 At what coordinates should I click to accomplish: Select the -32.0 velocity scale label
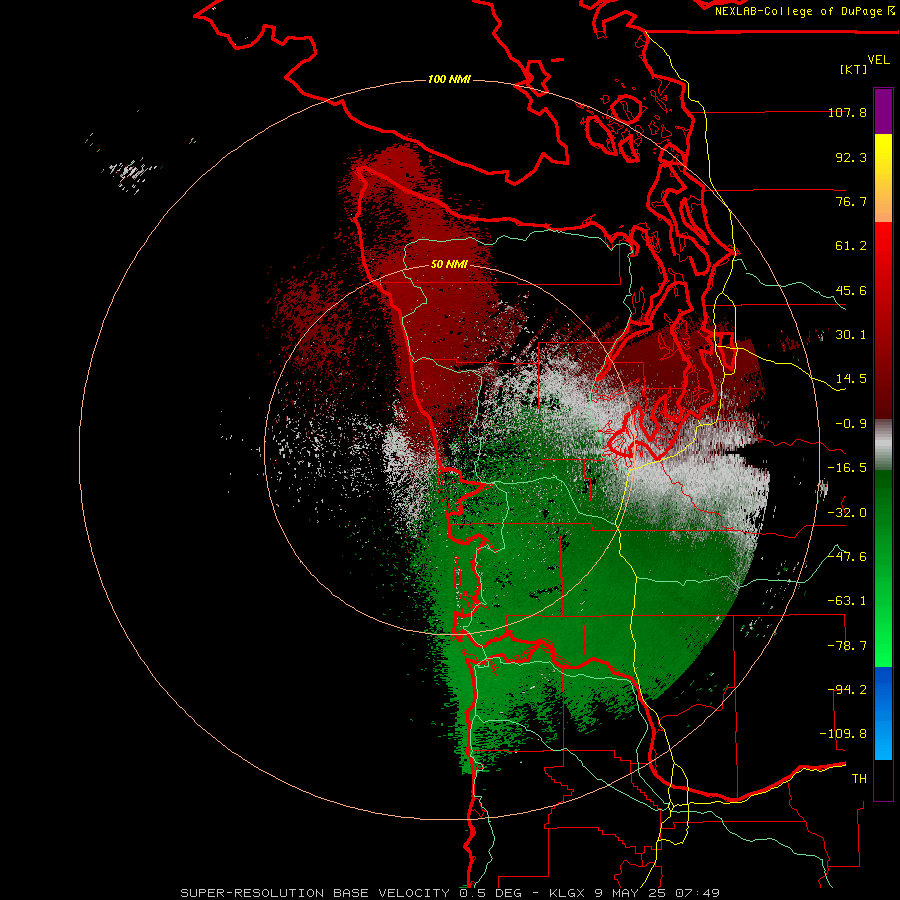[x=847, y=513]
